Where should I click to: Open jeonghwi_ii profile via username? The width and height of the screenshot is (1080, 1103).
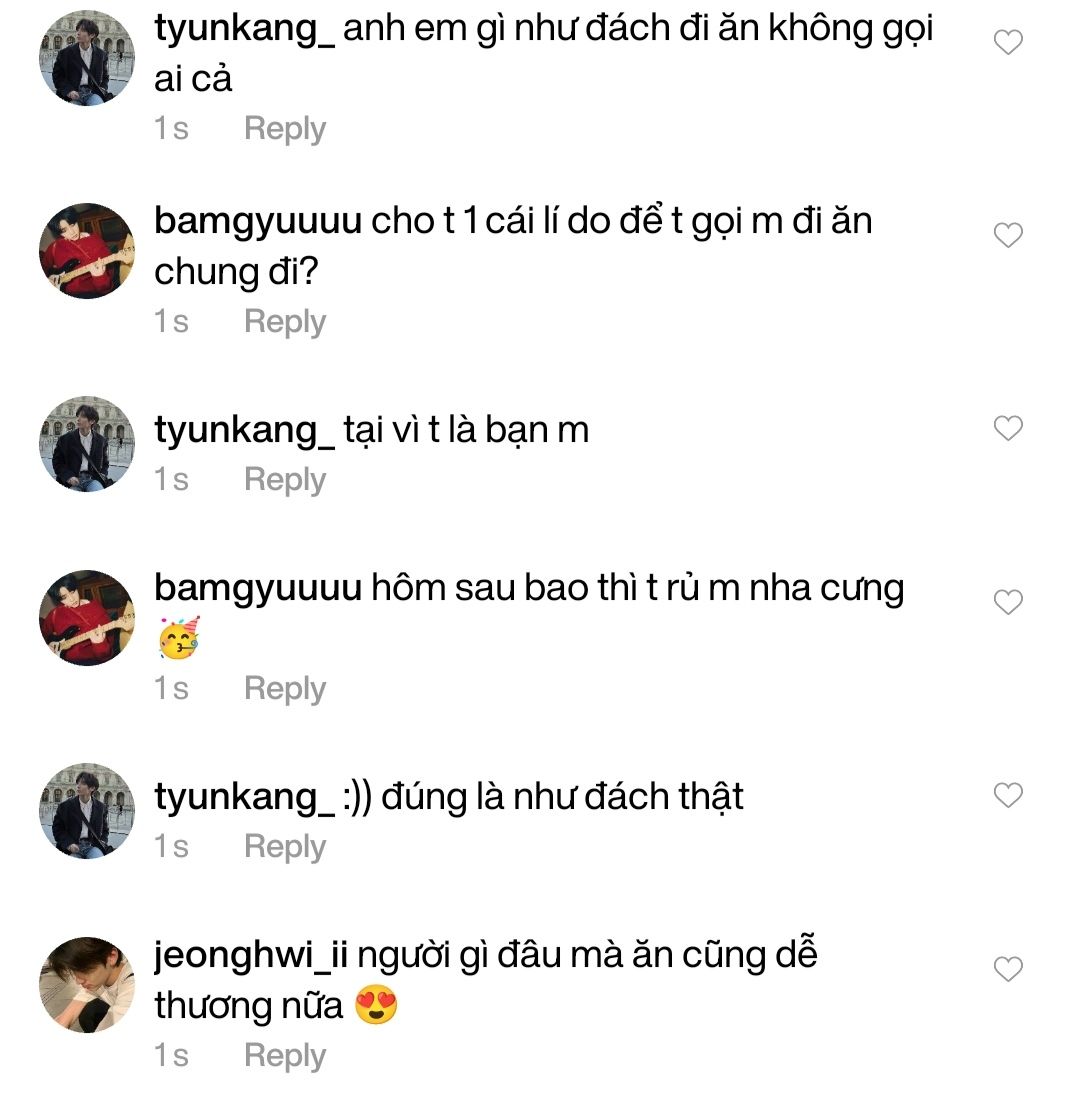pyautogui.click(x=251, y=955)
